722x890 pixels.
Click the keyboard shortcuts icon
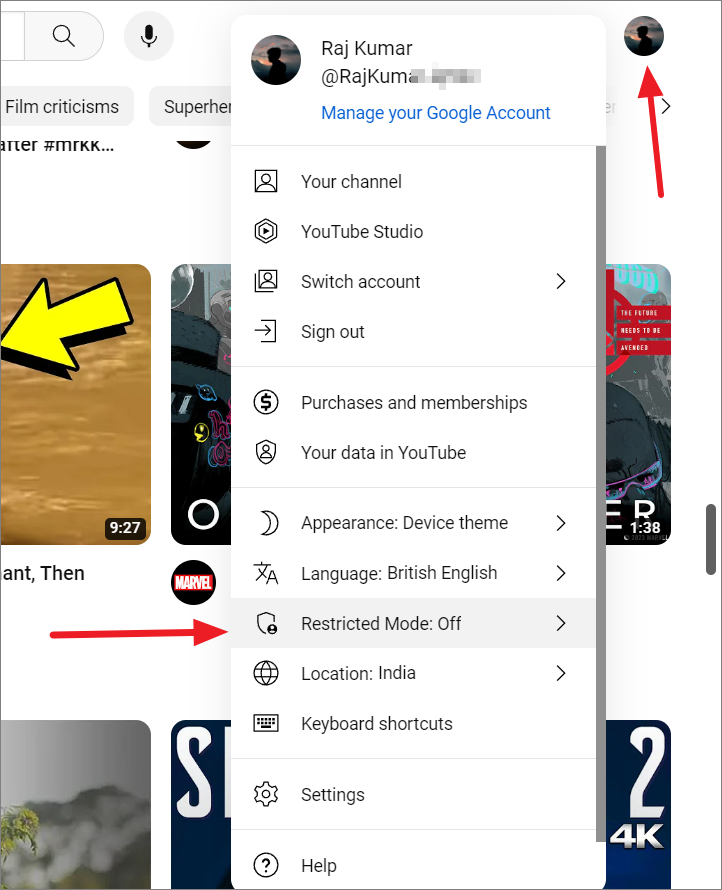(x=266, y=723)
